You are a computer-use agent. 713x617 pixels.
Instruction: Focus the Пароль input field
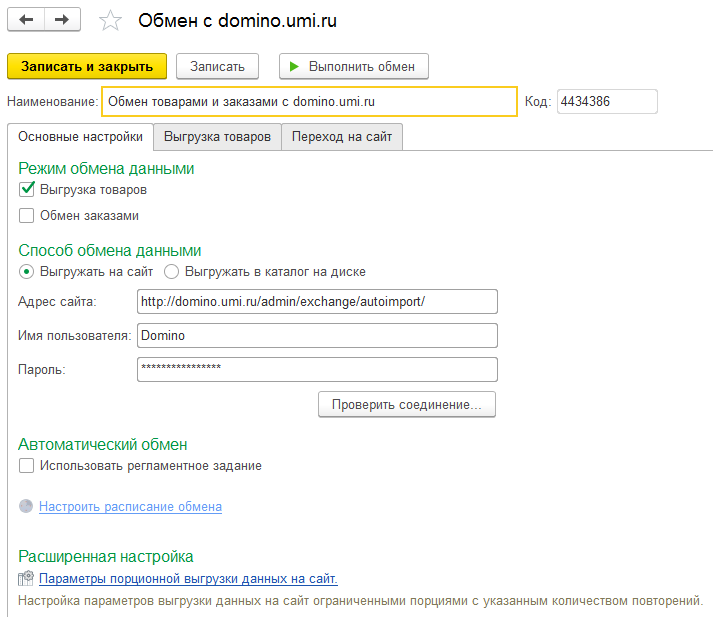click(x=316, y=369)
